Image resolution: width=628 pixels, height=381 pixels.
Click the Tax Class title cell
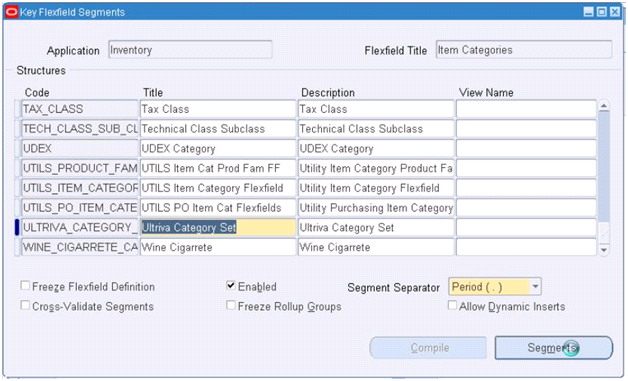[x=217, y=109]
